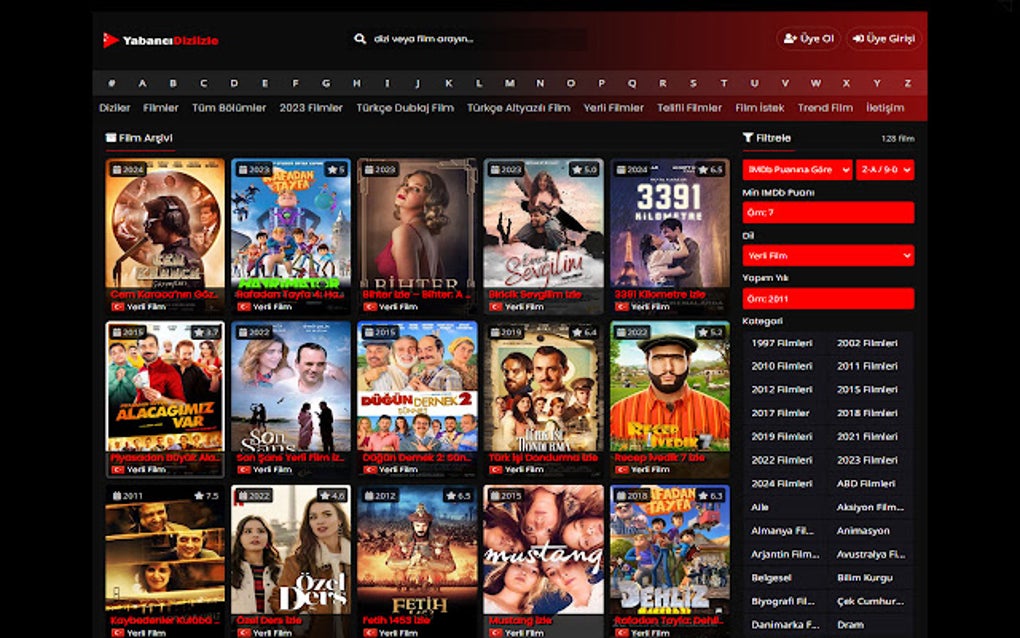Open the Filmler menu item
Viewport: 1020px width, 638px height.
pyautogui.click(x=161, y=108)
